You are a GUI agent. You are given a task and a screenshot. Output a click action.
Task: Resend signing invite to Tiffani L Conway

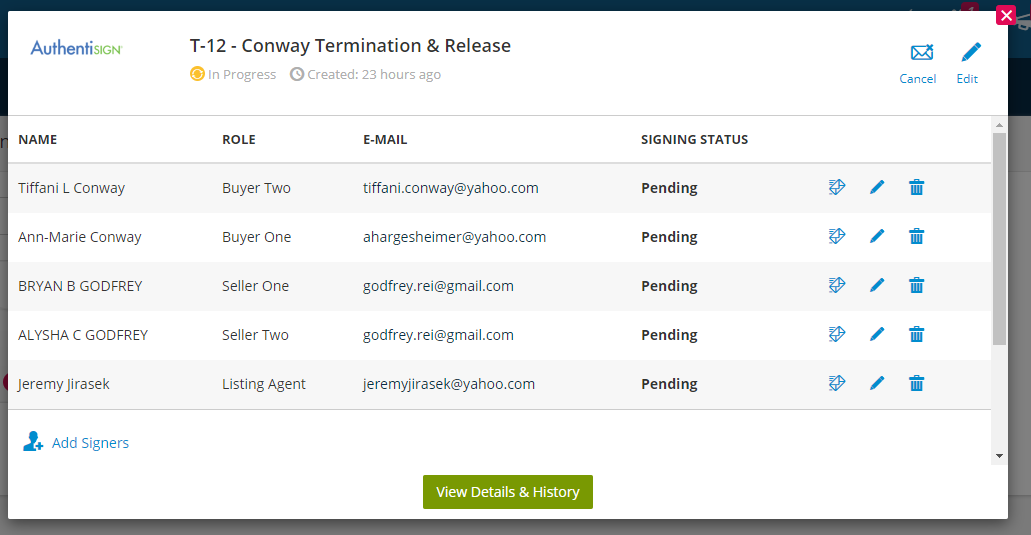pyautogui.click(x=838, y=187)
